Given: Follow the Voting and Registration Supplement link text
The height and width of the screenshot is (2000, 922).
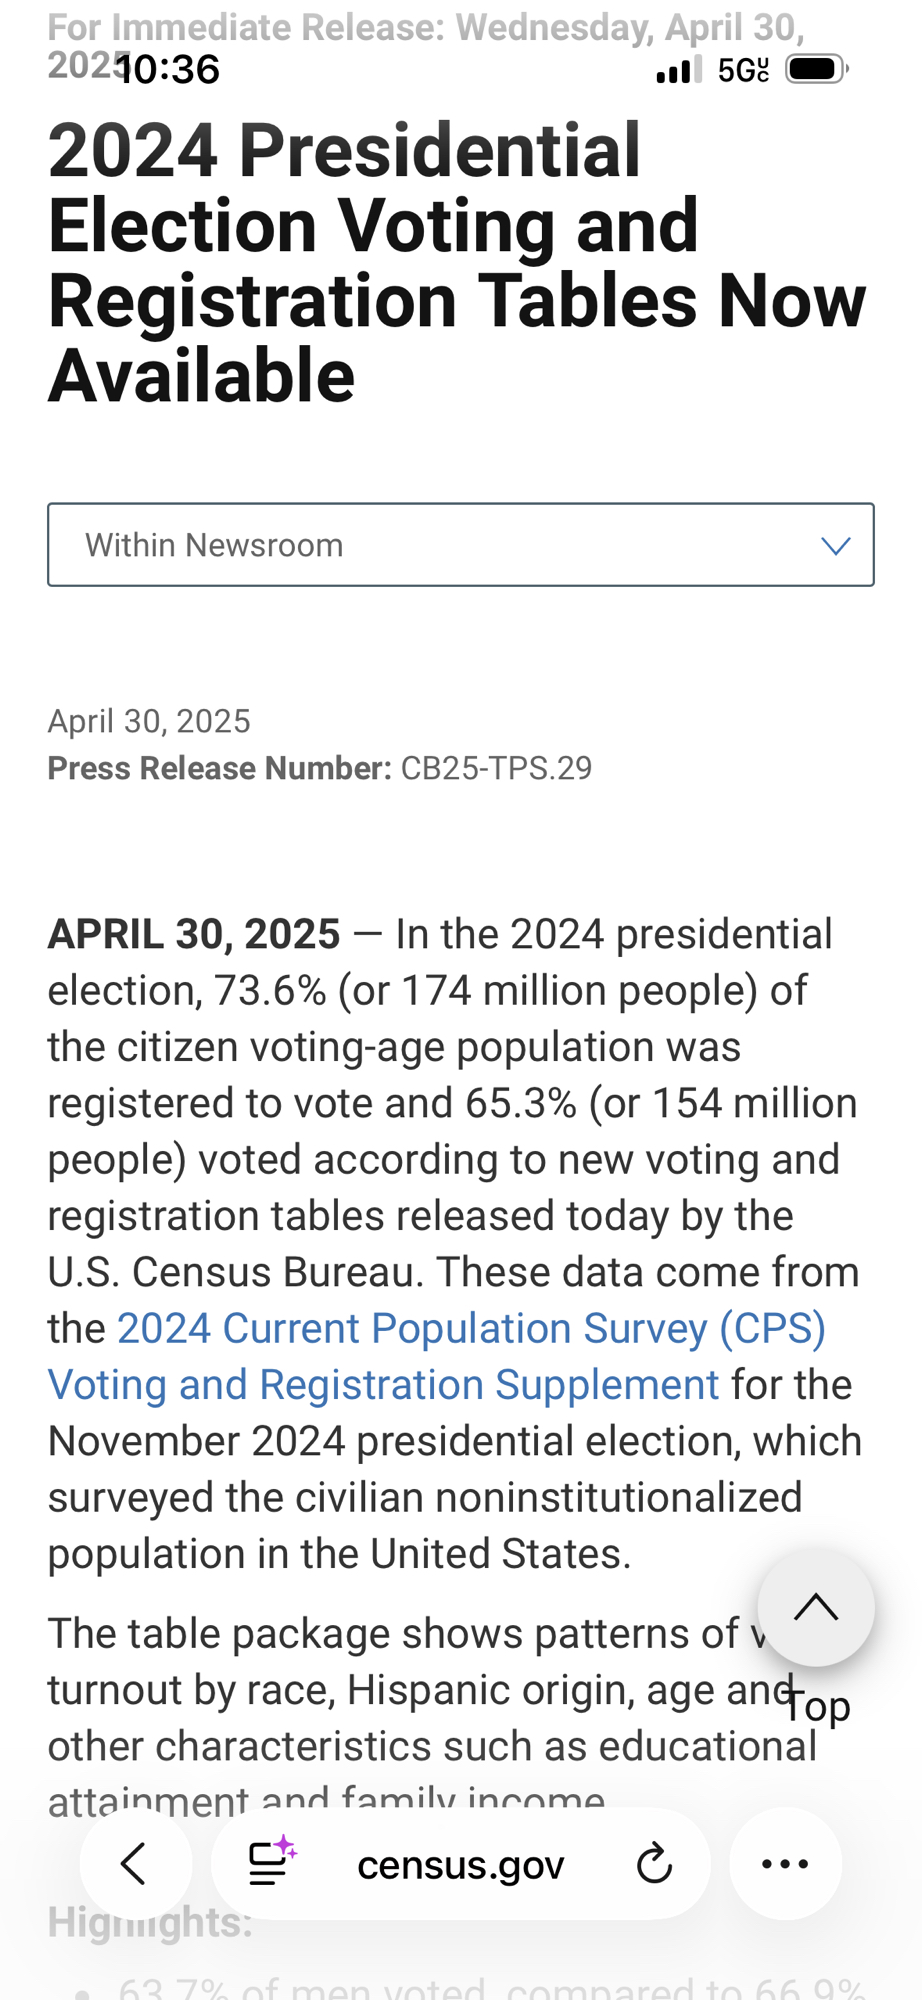Looking at the screenshot, I should pyautogui.click(x=383, y=1385).
